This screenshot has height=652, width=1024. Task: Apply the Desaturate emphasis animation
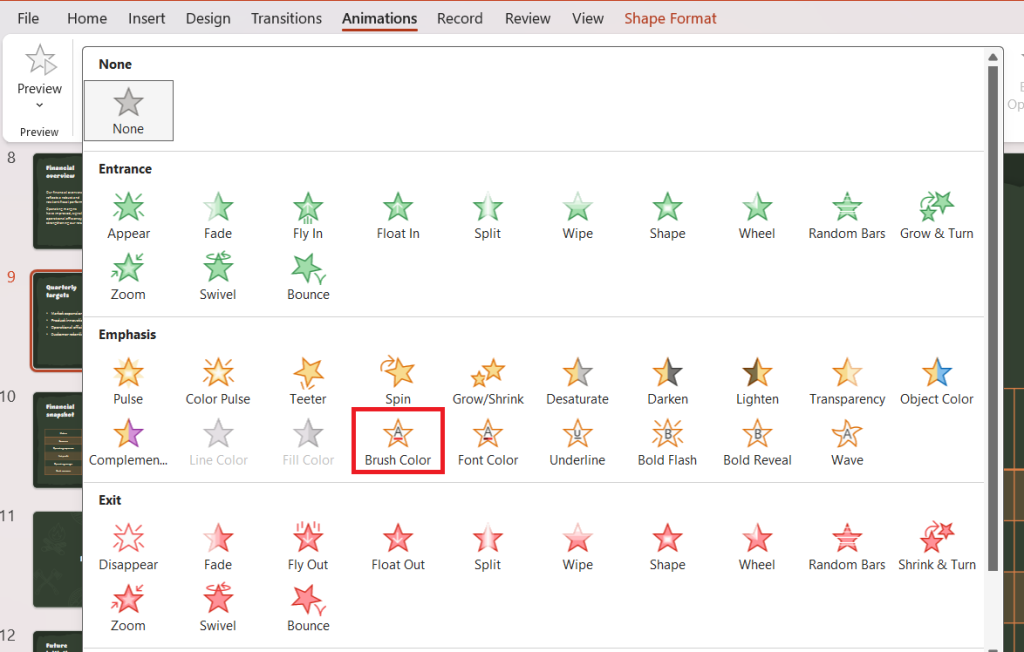click(577, 377)
